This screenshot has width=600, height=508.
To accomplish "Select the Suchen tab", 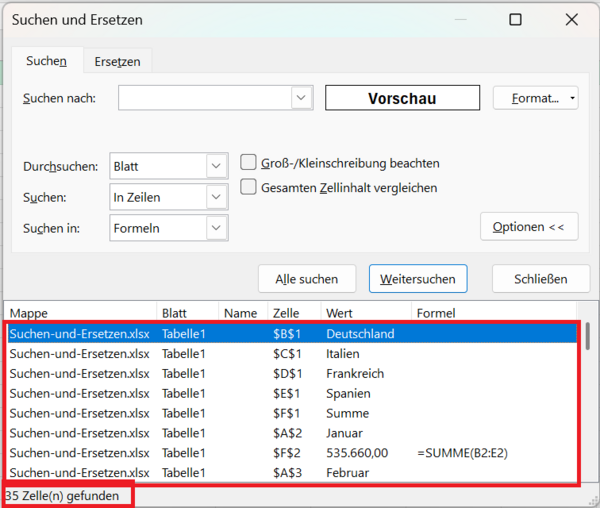I will click(x=46, y=62).
